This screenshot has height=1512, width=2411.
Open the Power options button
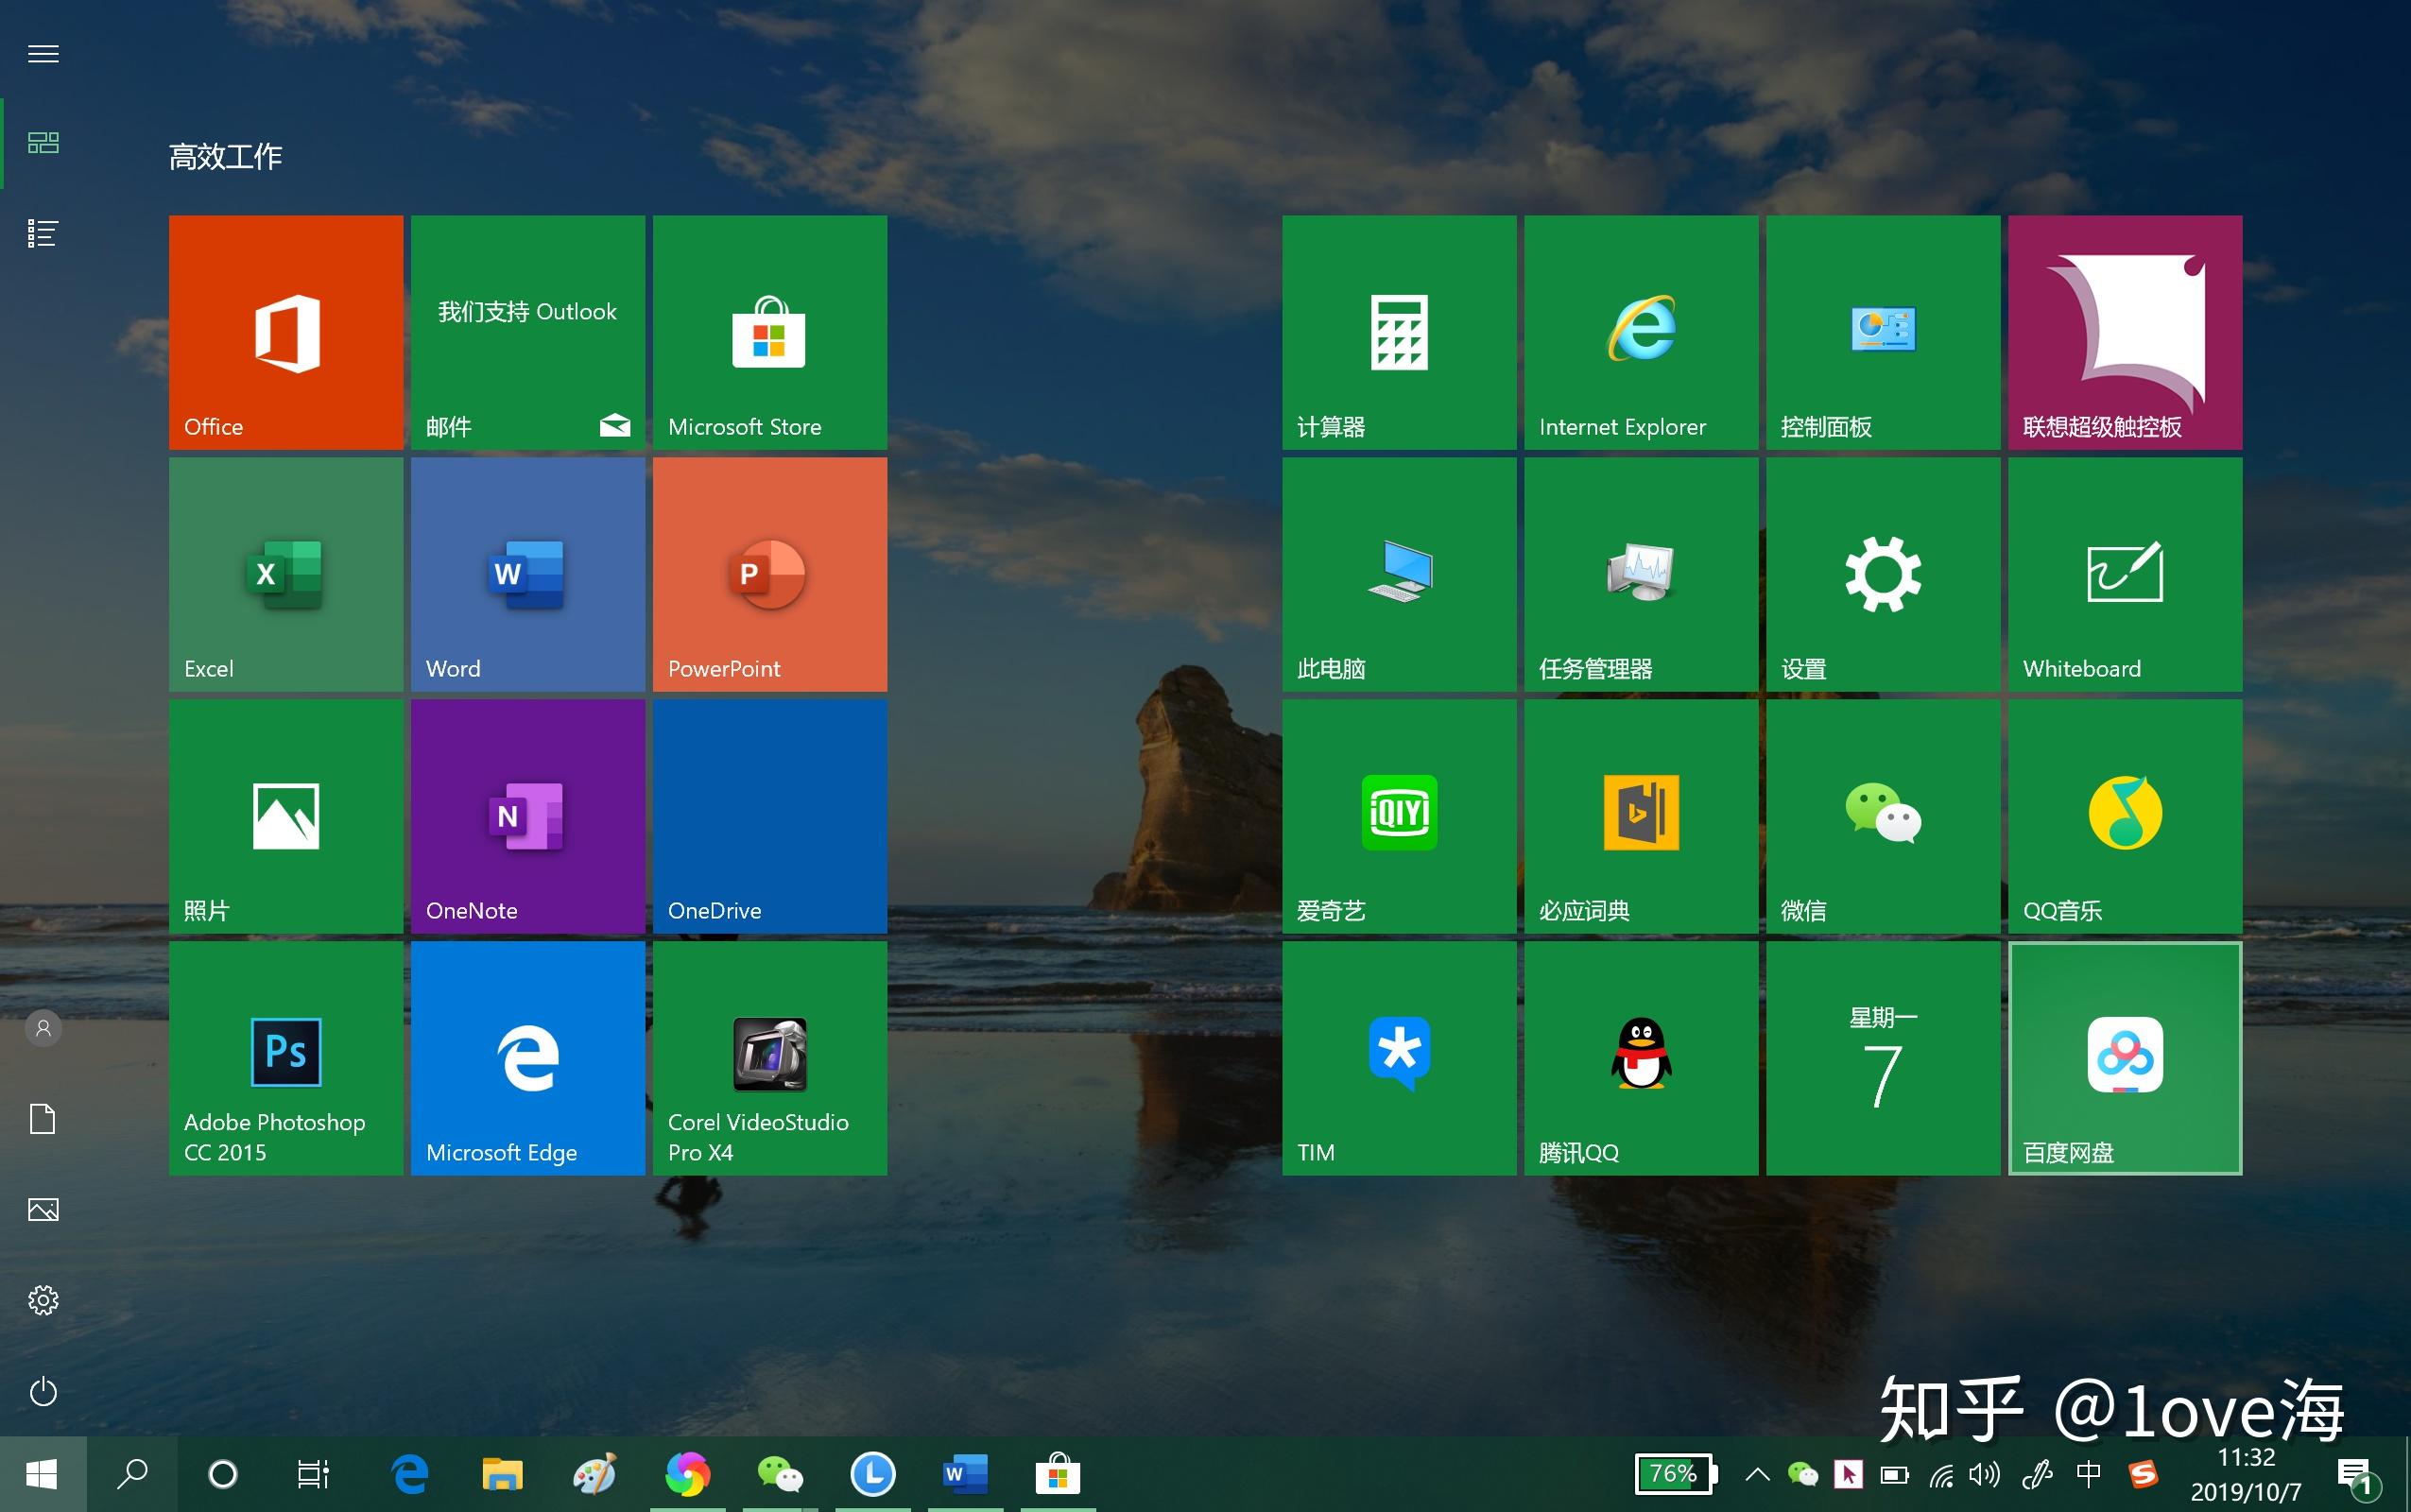click(x=43, y=1391)
